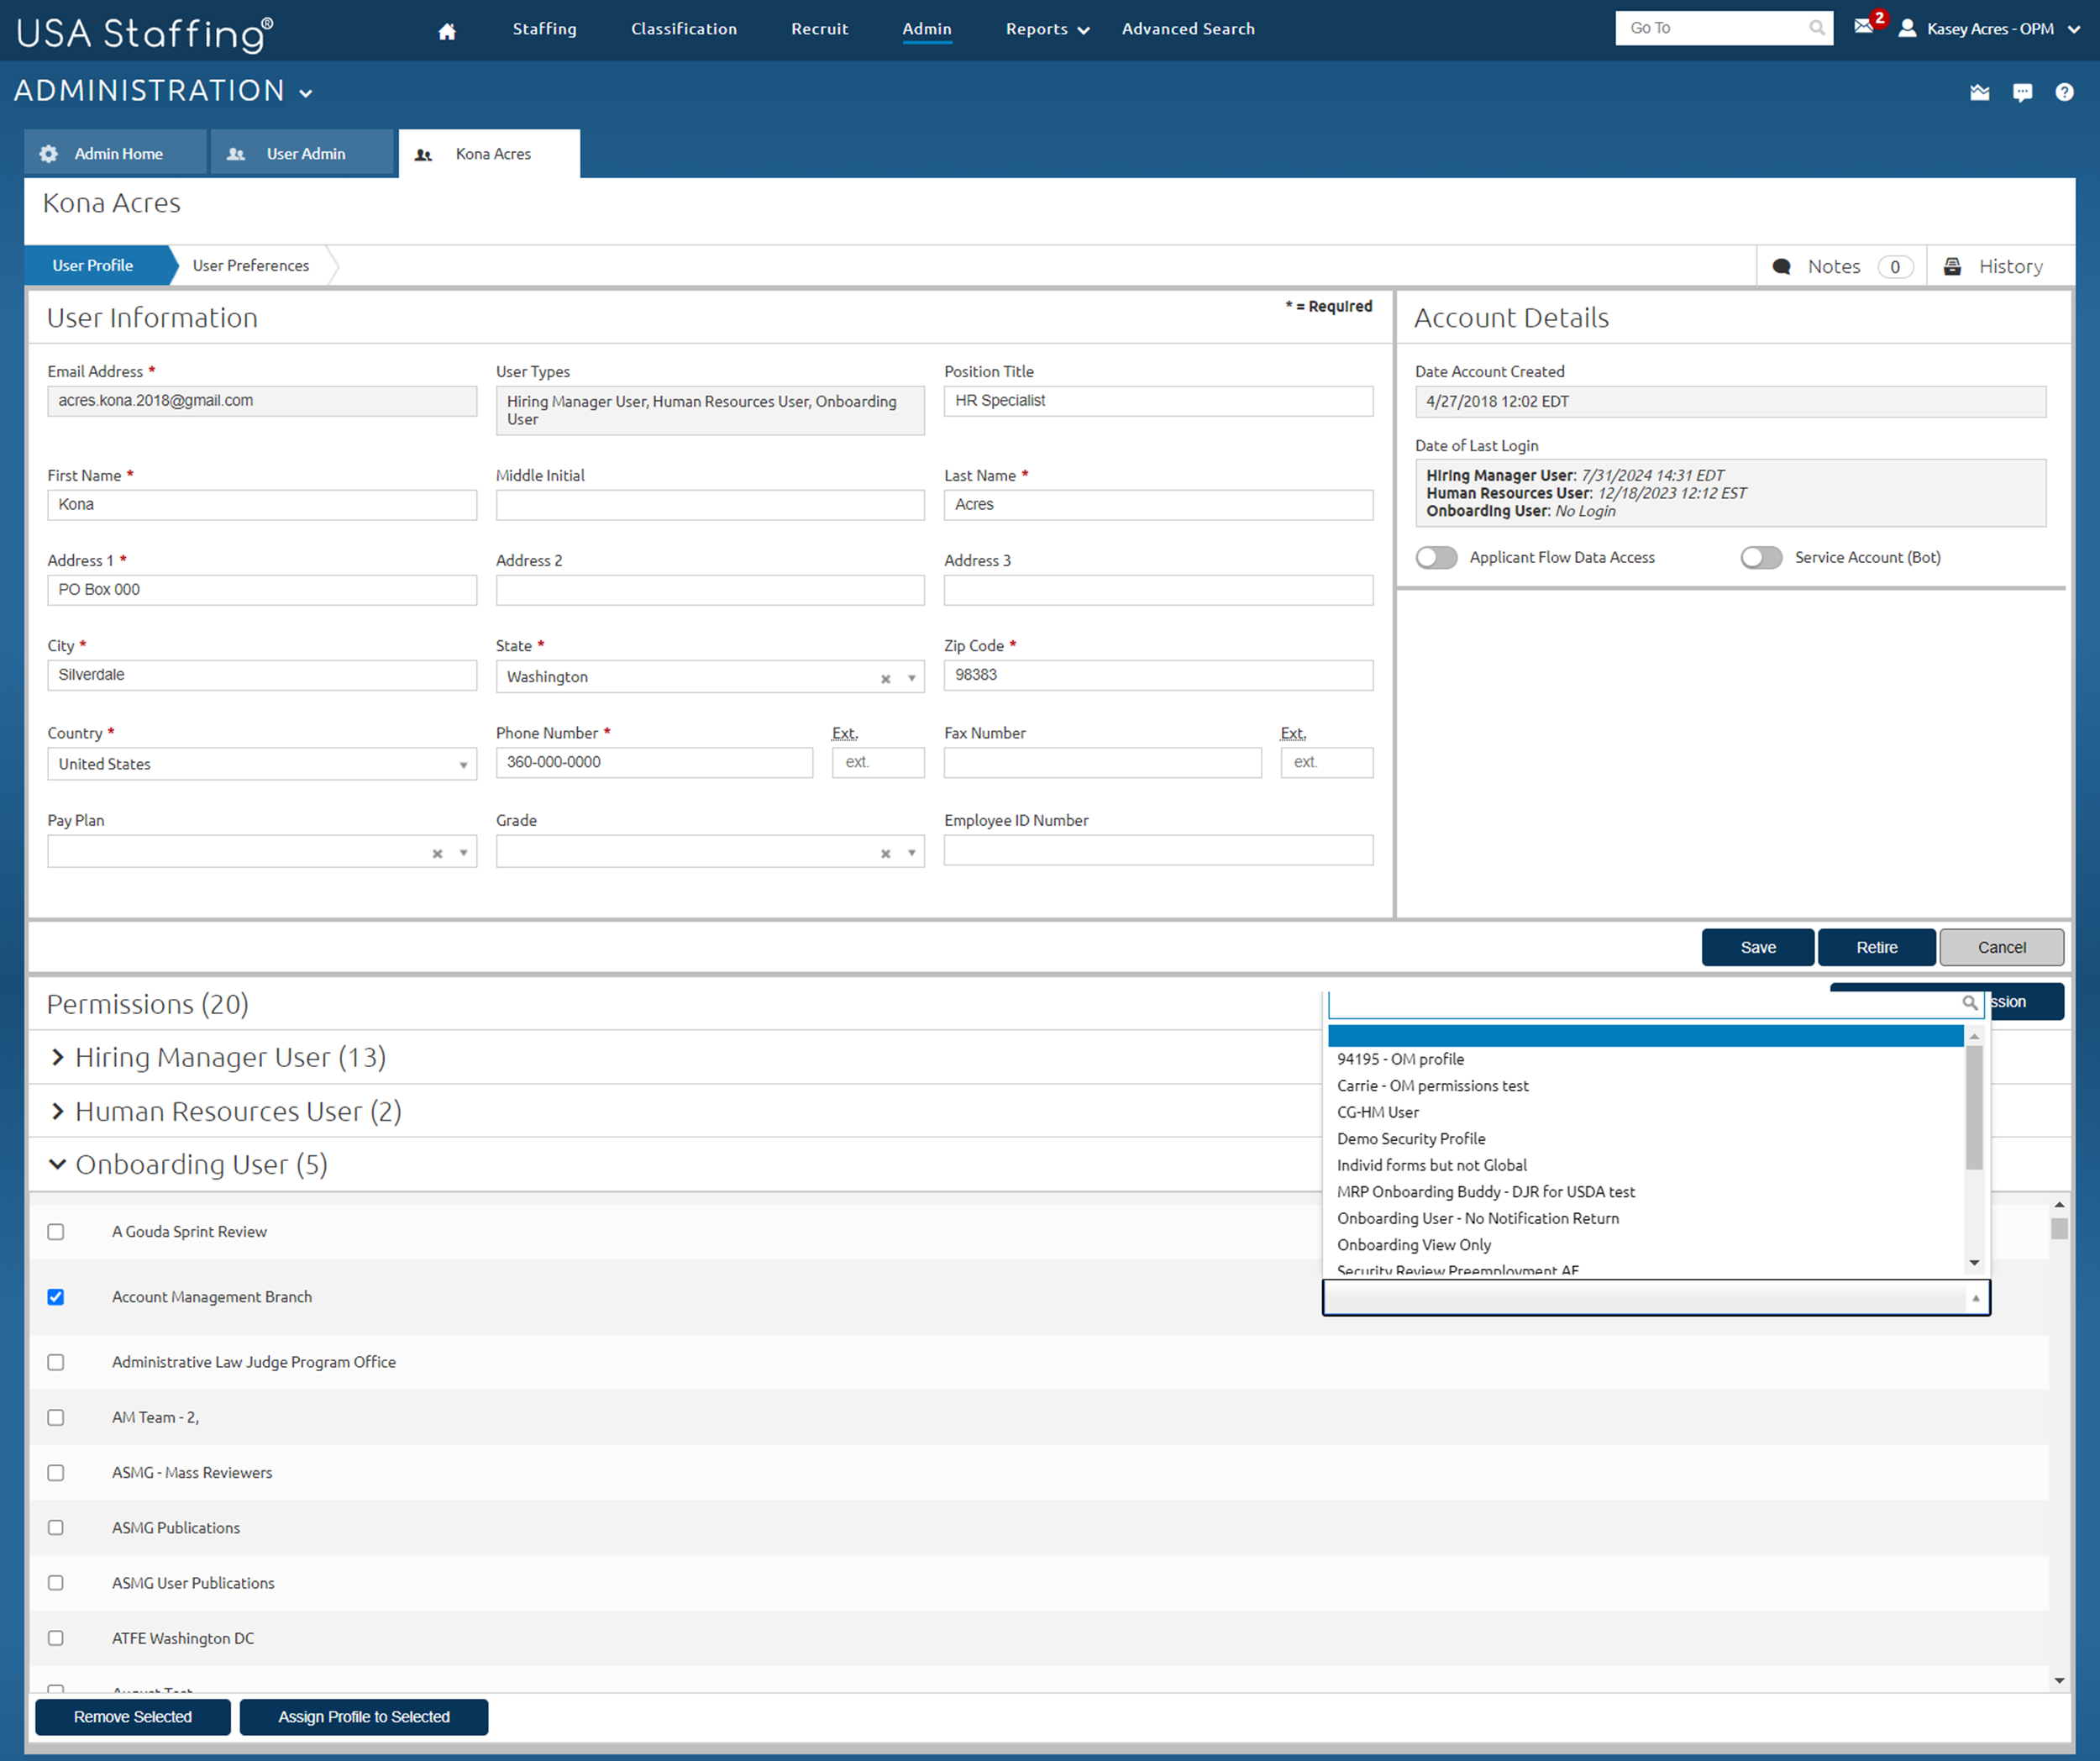Open the Grade dropdown arrow
Screen dimensions: 2100x1761
tap(912, 854)
